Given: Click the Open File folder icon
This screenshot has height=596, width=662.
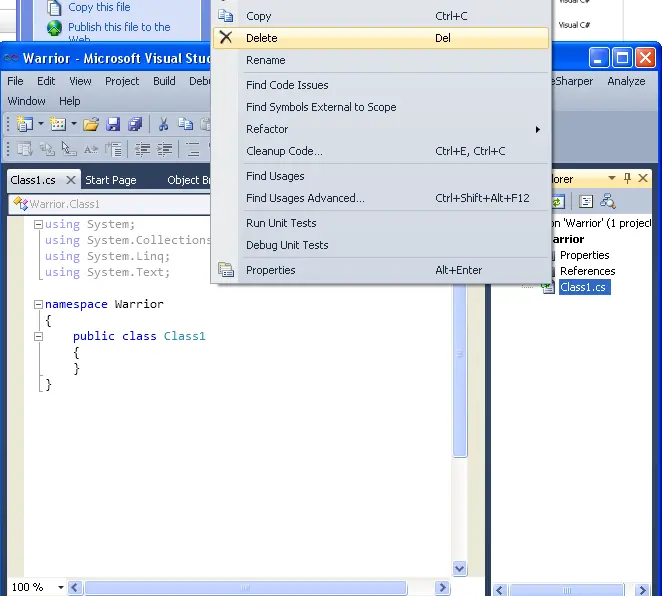Looking at the screenshot, I should (x=91, y=124).
